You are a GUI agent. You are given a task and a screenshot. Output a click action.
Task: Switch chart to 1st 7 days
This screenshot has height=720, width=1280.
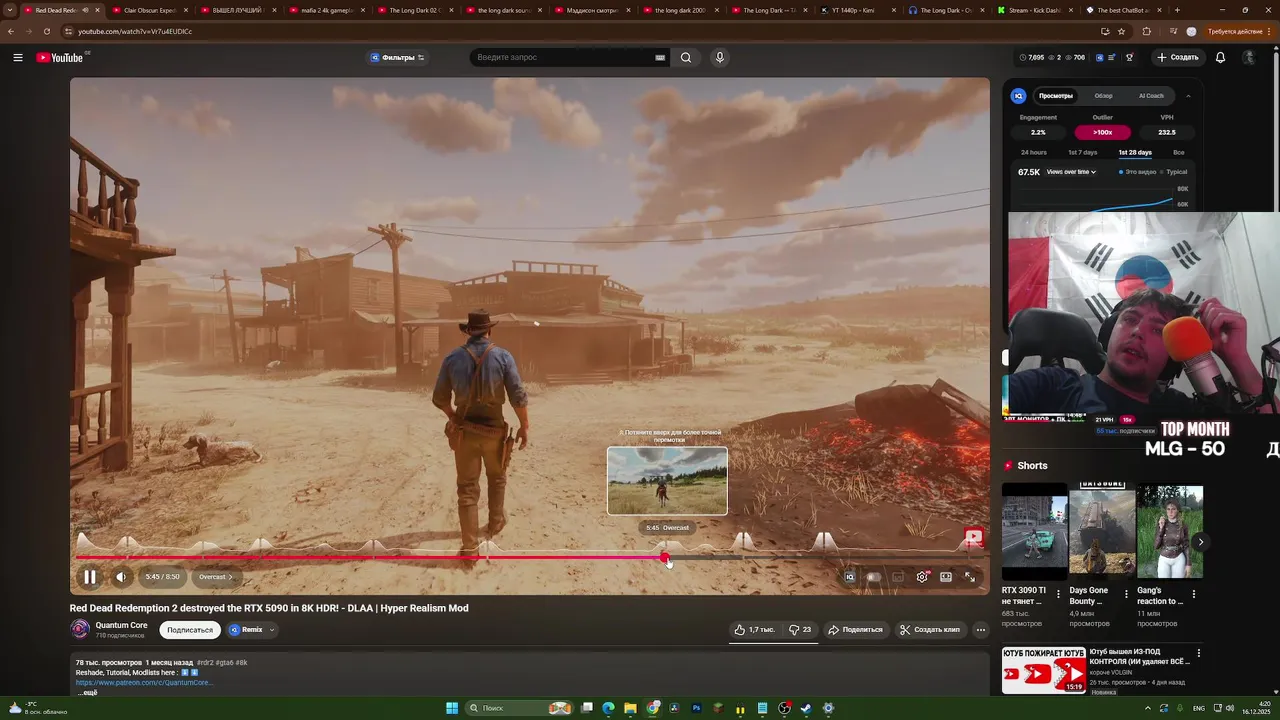(x=1082, y=152)
